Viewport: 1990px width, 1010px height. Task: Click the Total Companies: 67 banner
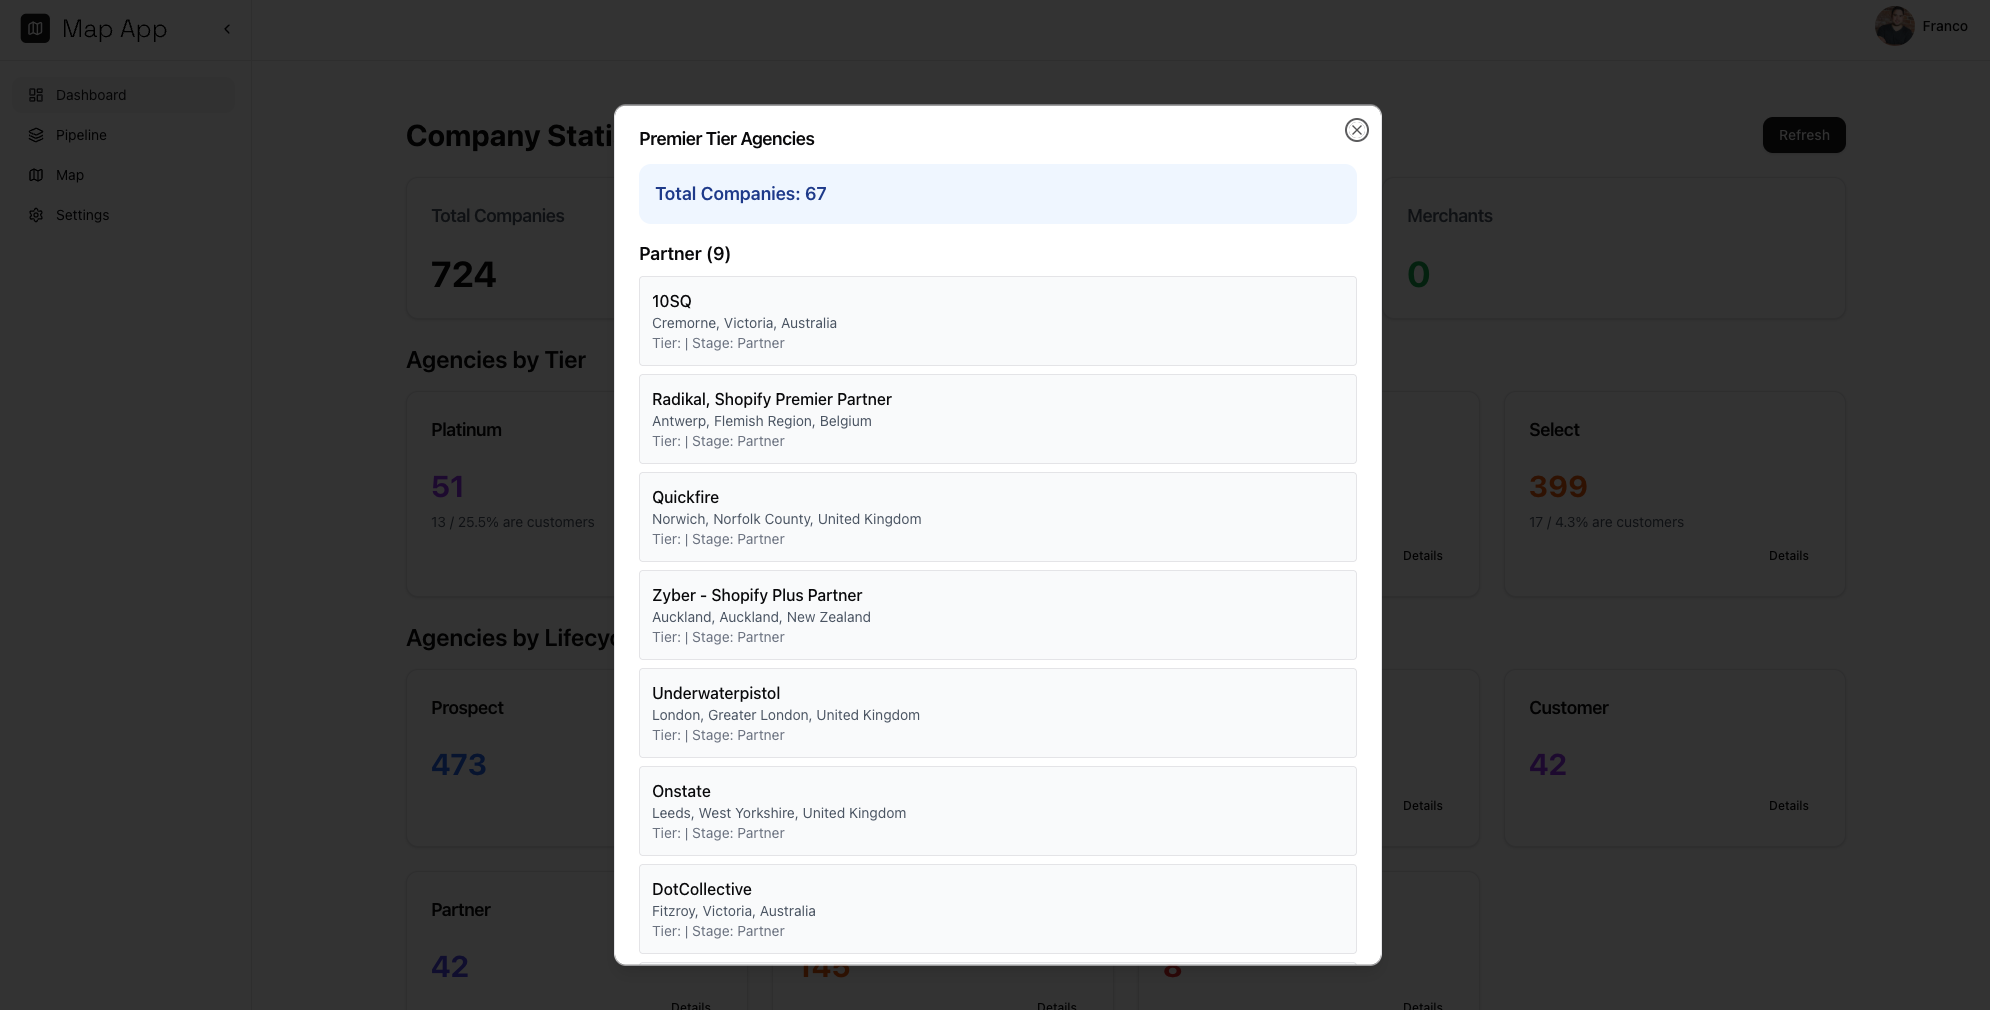pos(997,194)
